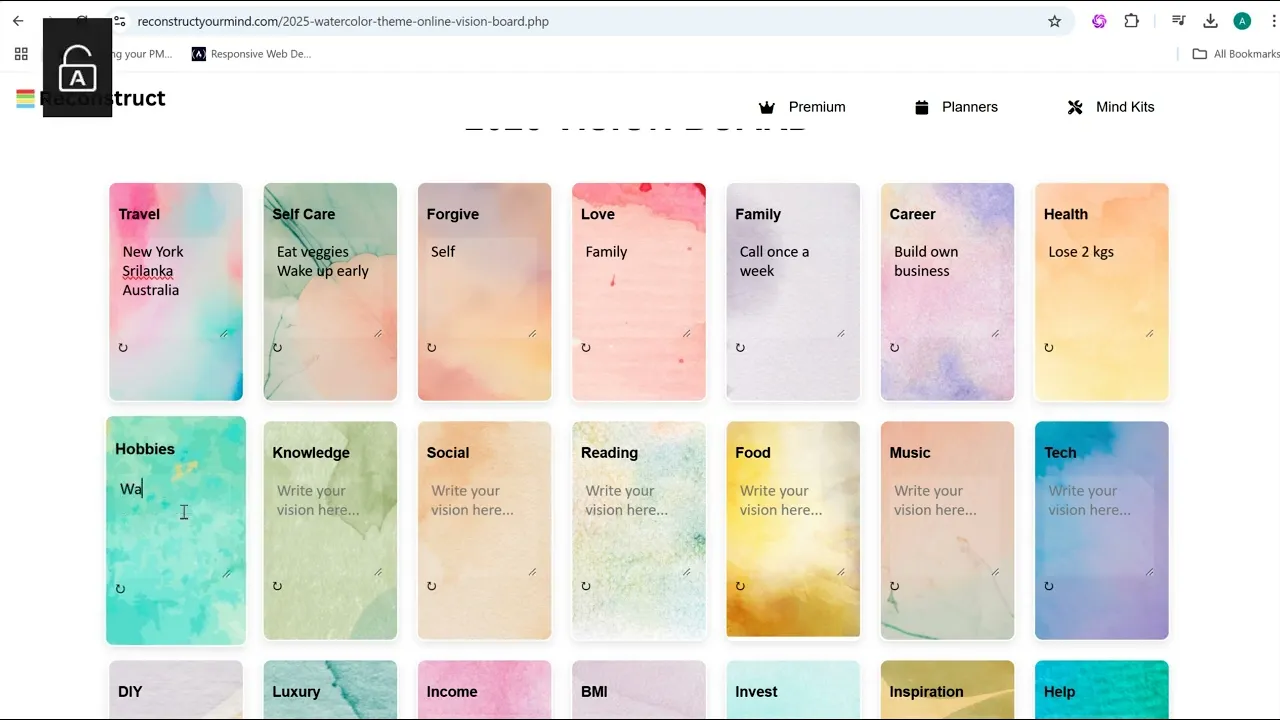Reset the Career card via its refresh icon
The width and height of the screenshot is (1280, 720).
895,348
